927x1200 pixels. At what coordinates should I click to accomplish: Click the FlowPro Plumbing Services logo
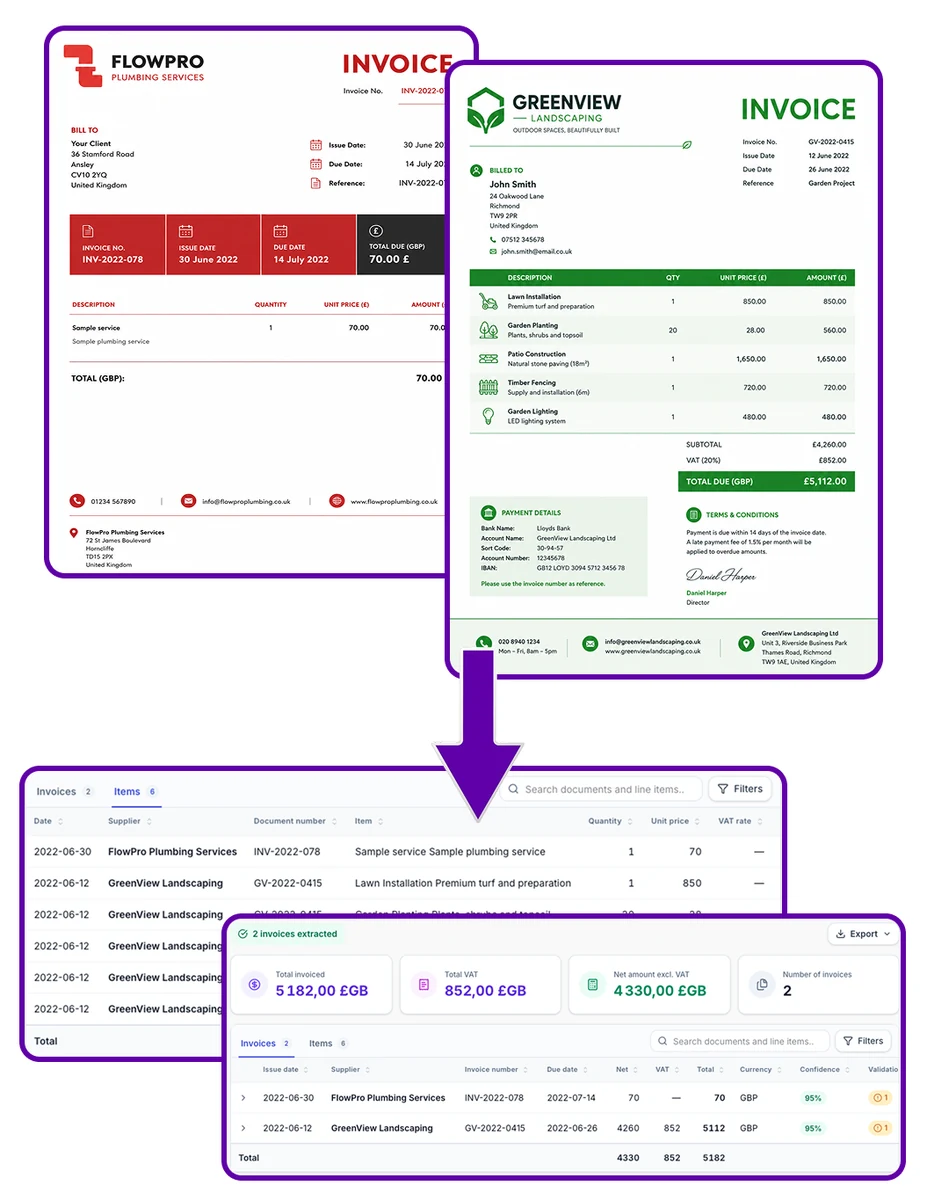[82, 66]
